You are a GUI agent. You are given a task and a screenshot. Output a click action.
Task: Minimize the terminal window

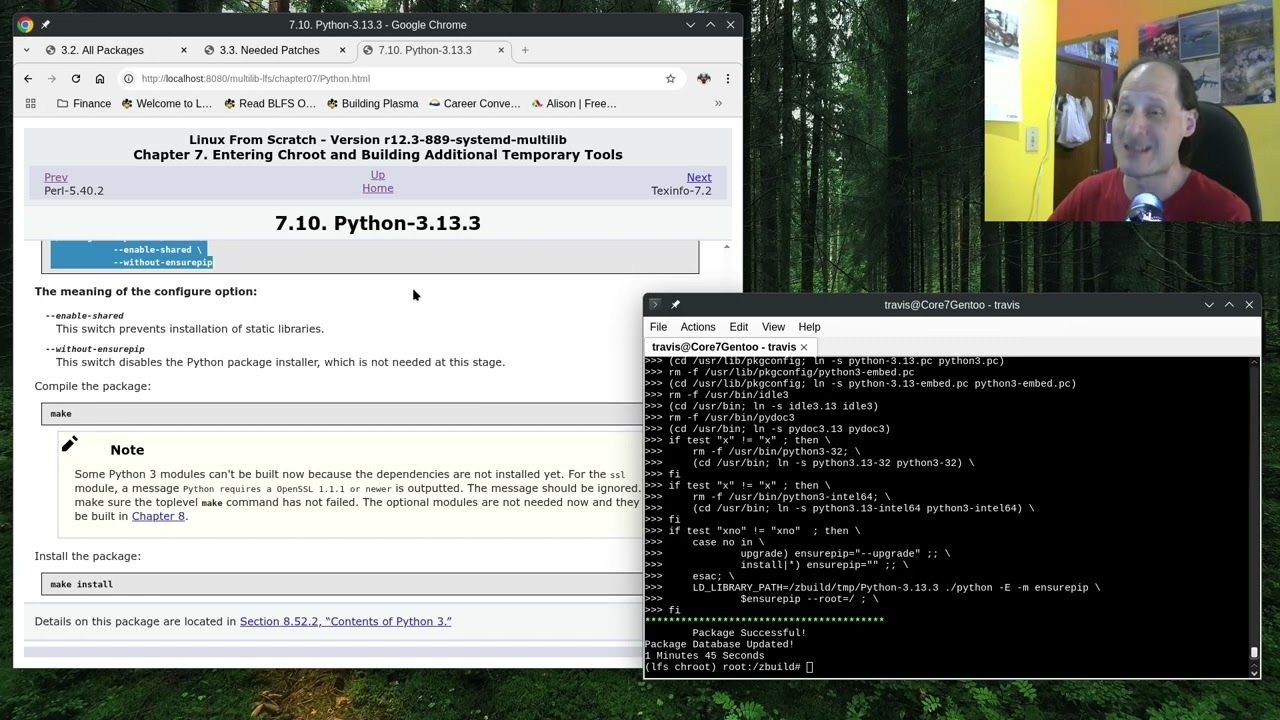click(x=1209, y=305)
